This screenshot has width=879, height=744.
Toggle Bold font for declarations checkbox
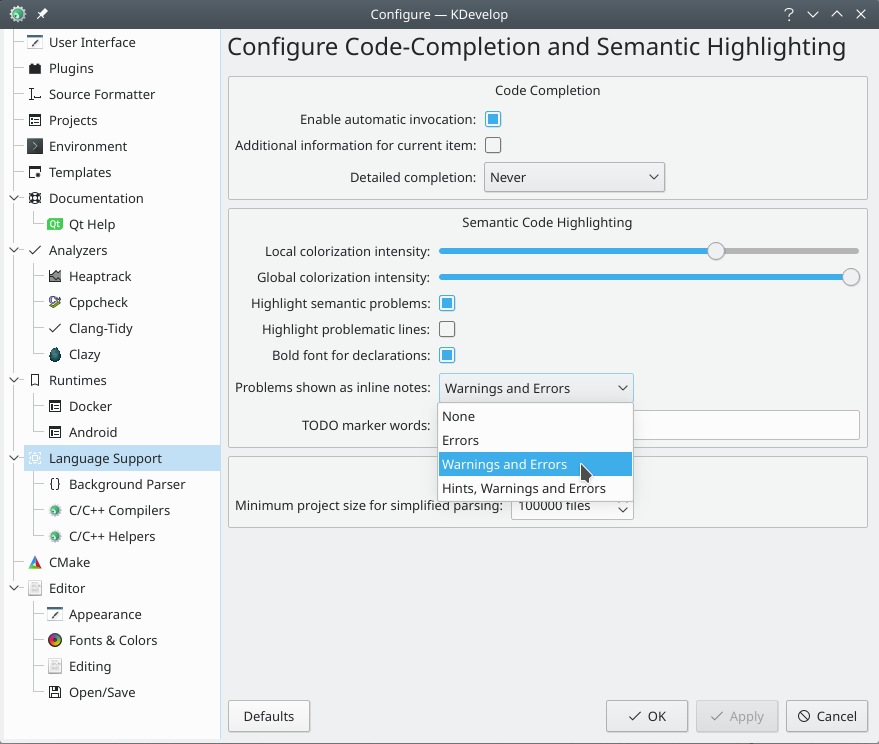[x=447, y=355]
